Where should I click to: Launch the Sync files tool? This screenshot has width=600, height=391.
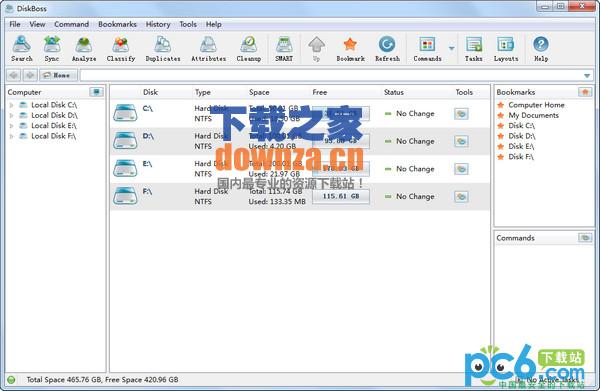pos(52,49)
